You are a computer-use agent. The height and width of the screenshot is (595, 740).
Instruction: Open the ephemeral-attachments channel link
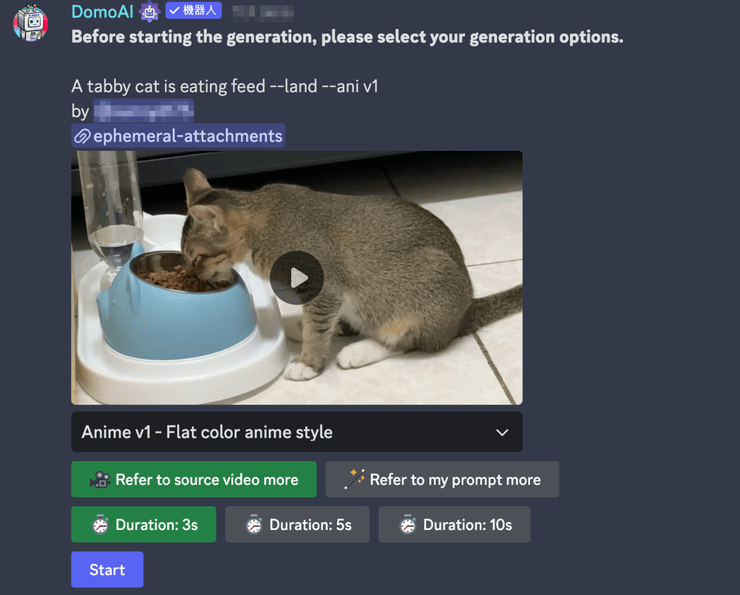pyautogui.click(x=178, y=136)
